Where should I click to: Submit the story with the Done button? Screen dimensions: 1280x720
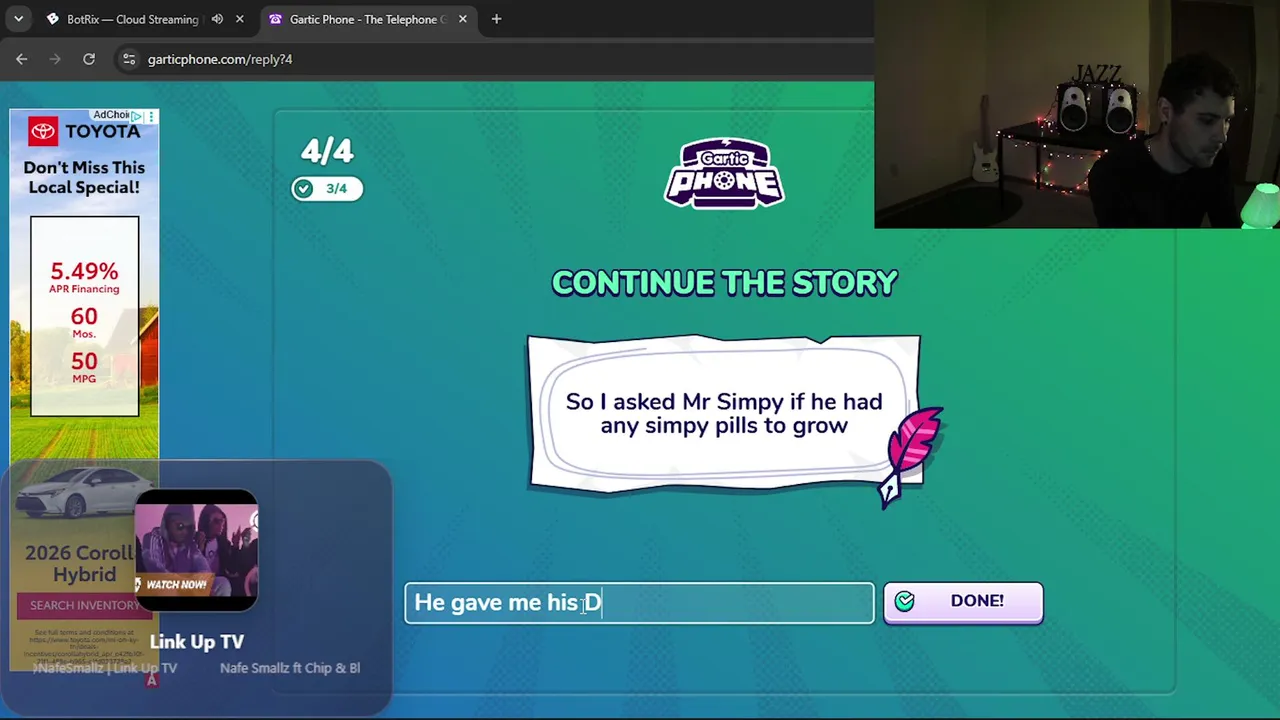[x=963, y=602]
